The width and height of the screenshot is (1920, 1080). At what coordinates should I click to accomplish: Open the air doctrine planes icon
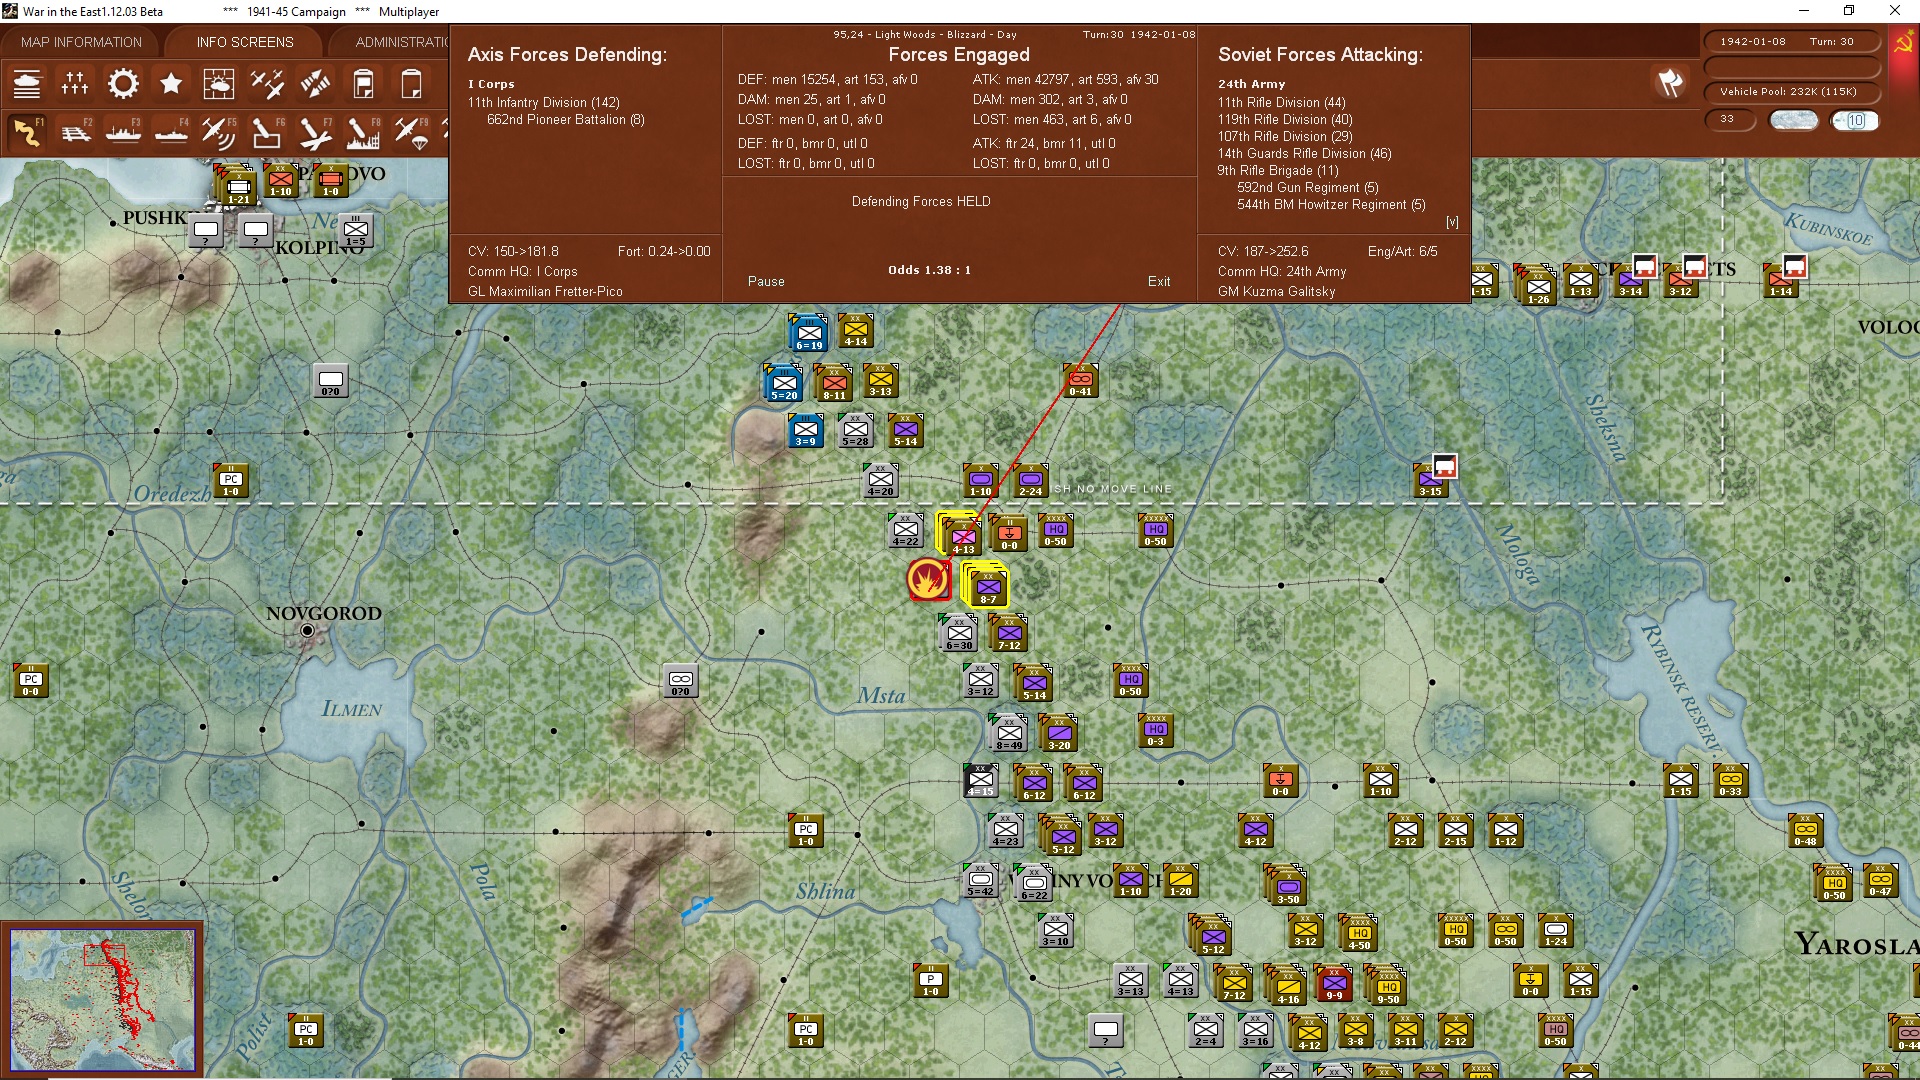(267, 84)
